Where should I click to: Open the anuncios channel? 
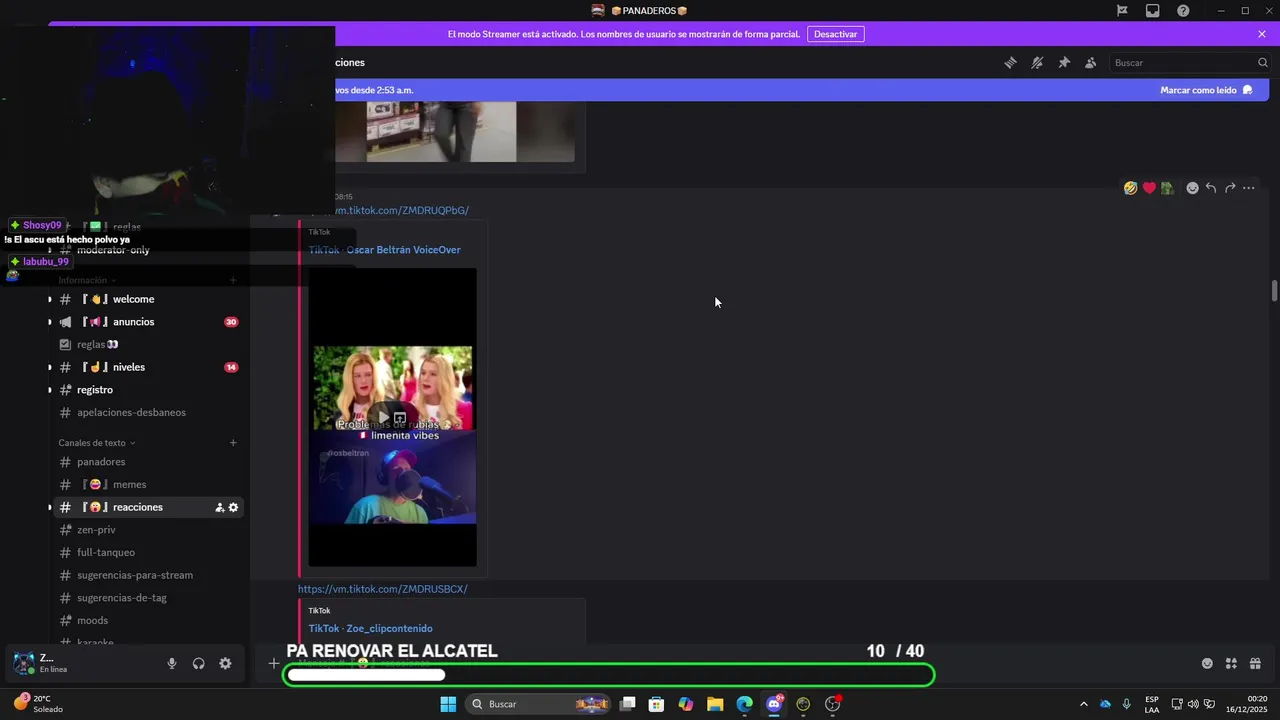148,322
